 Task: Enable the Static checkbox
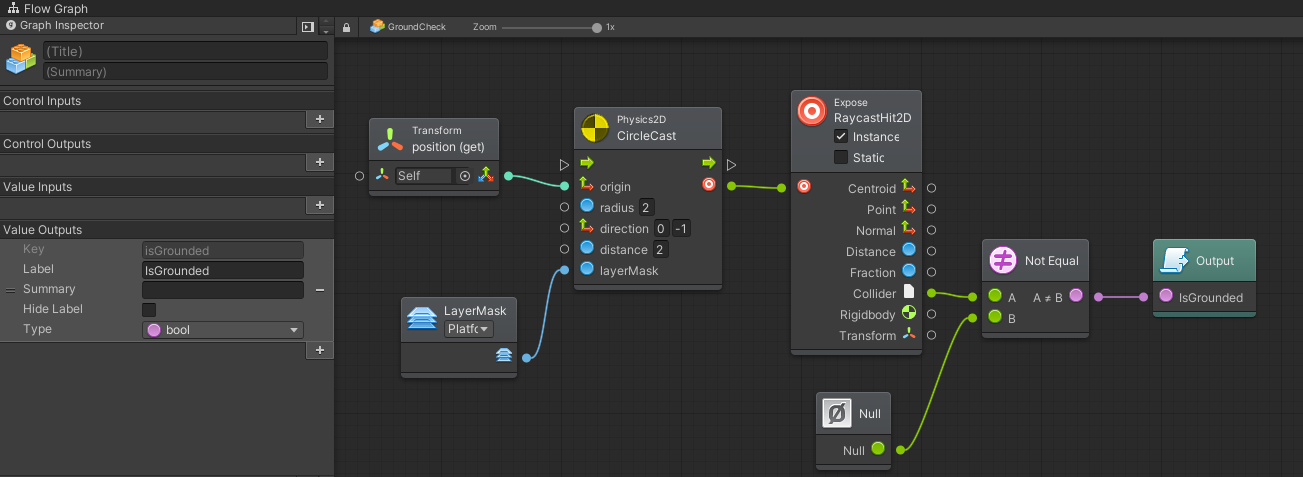click(x=841, y=158)
